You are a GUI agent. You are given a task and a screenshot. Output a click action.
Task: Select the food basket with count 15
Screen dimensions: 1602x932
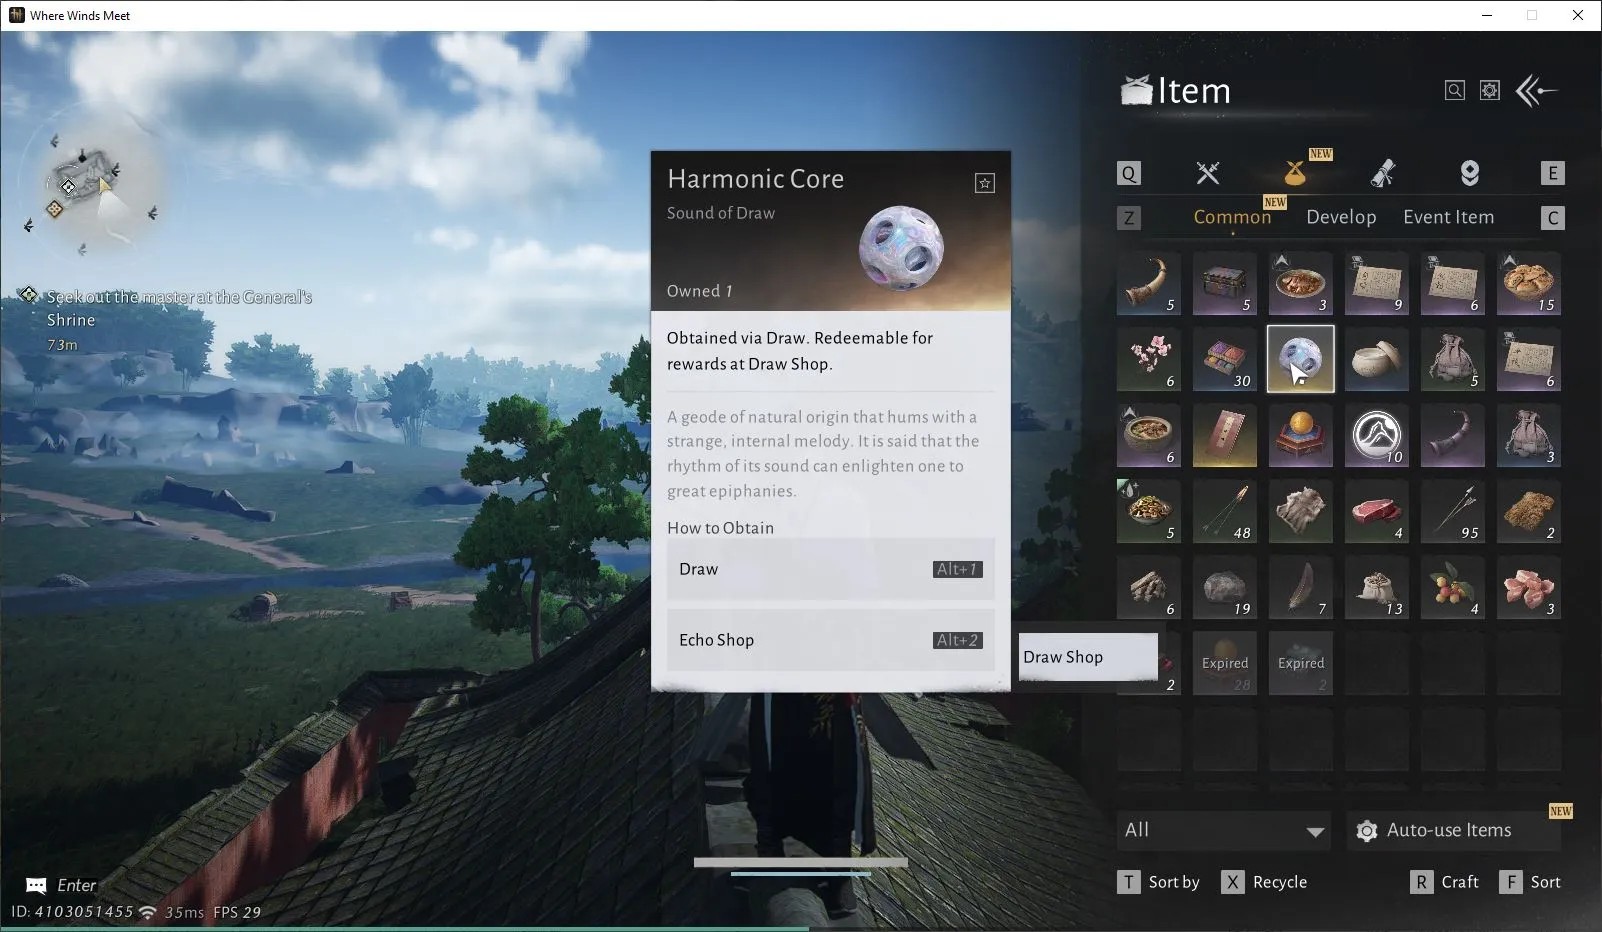(x=1529, y=283)
